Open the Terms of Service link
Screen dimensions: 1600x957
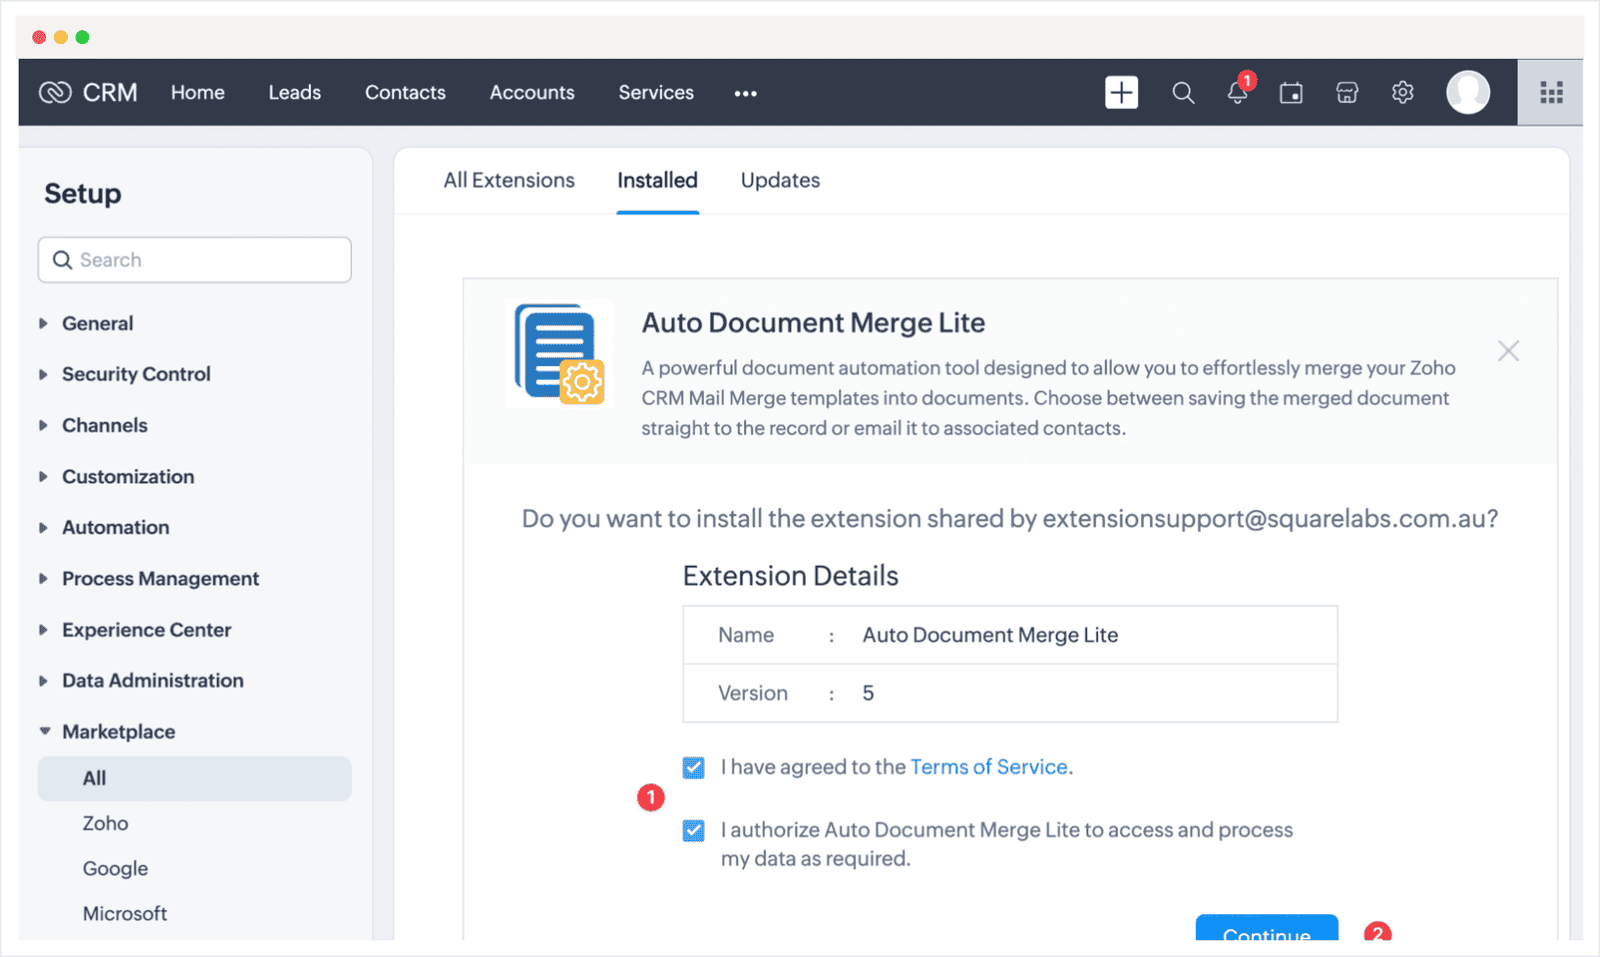(989, 767)
